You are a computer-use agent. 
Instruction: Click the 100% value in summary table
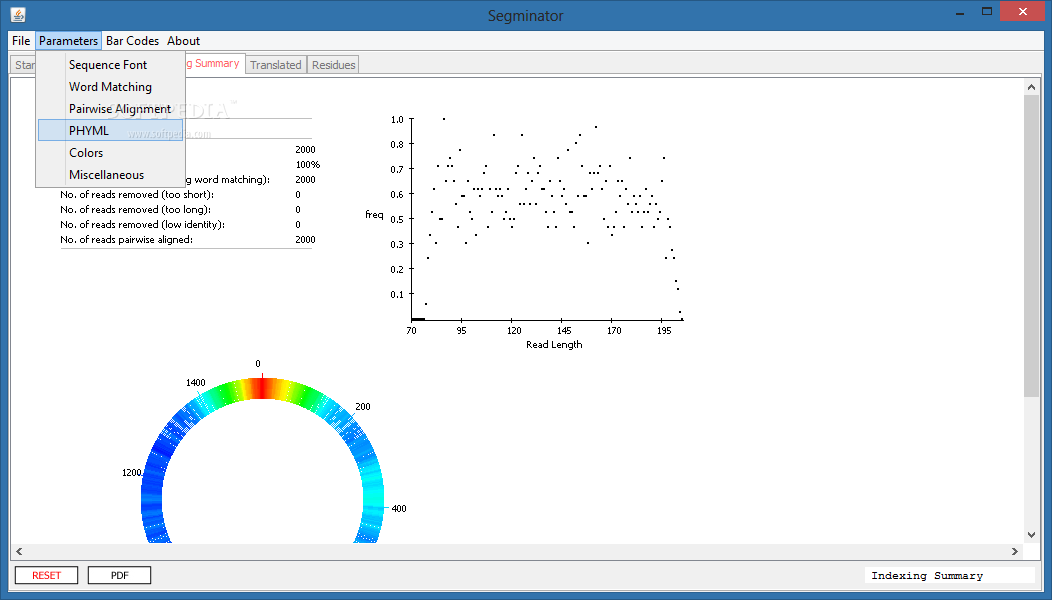pos(307,164)
